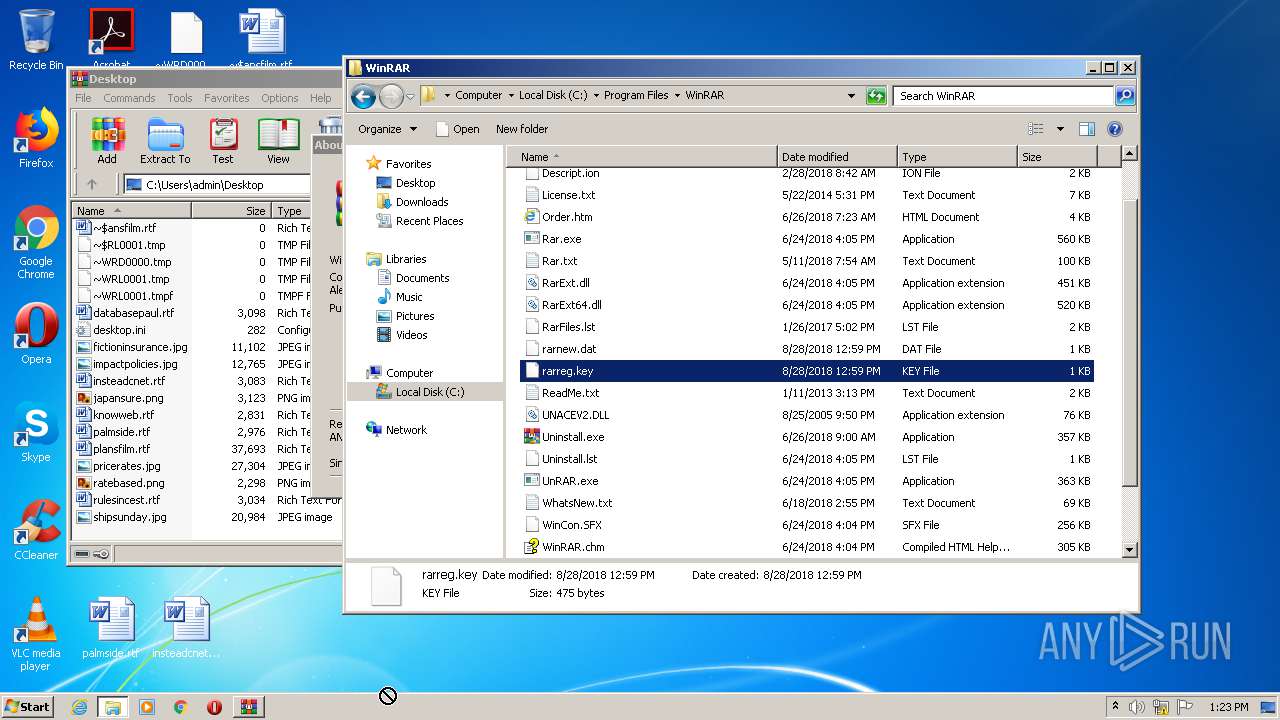Sort by Size column in Explorer

(x=1056, y=157)
